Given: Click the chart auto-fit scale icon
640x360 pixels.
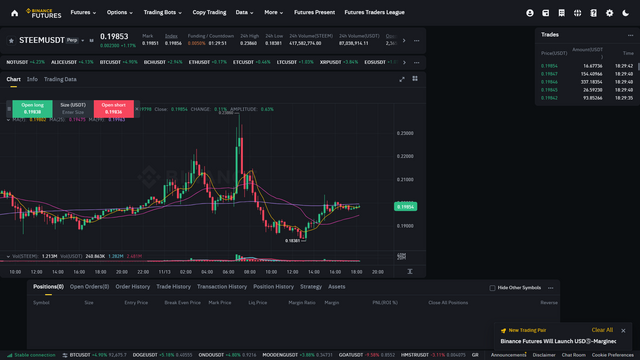Looking at the screenshot, I should [x=410, y=271].
